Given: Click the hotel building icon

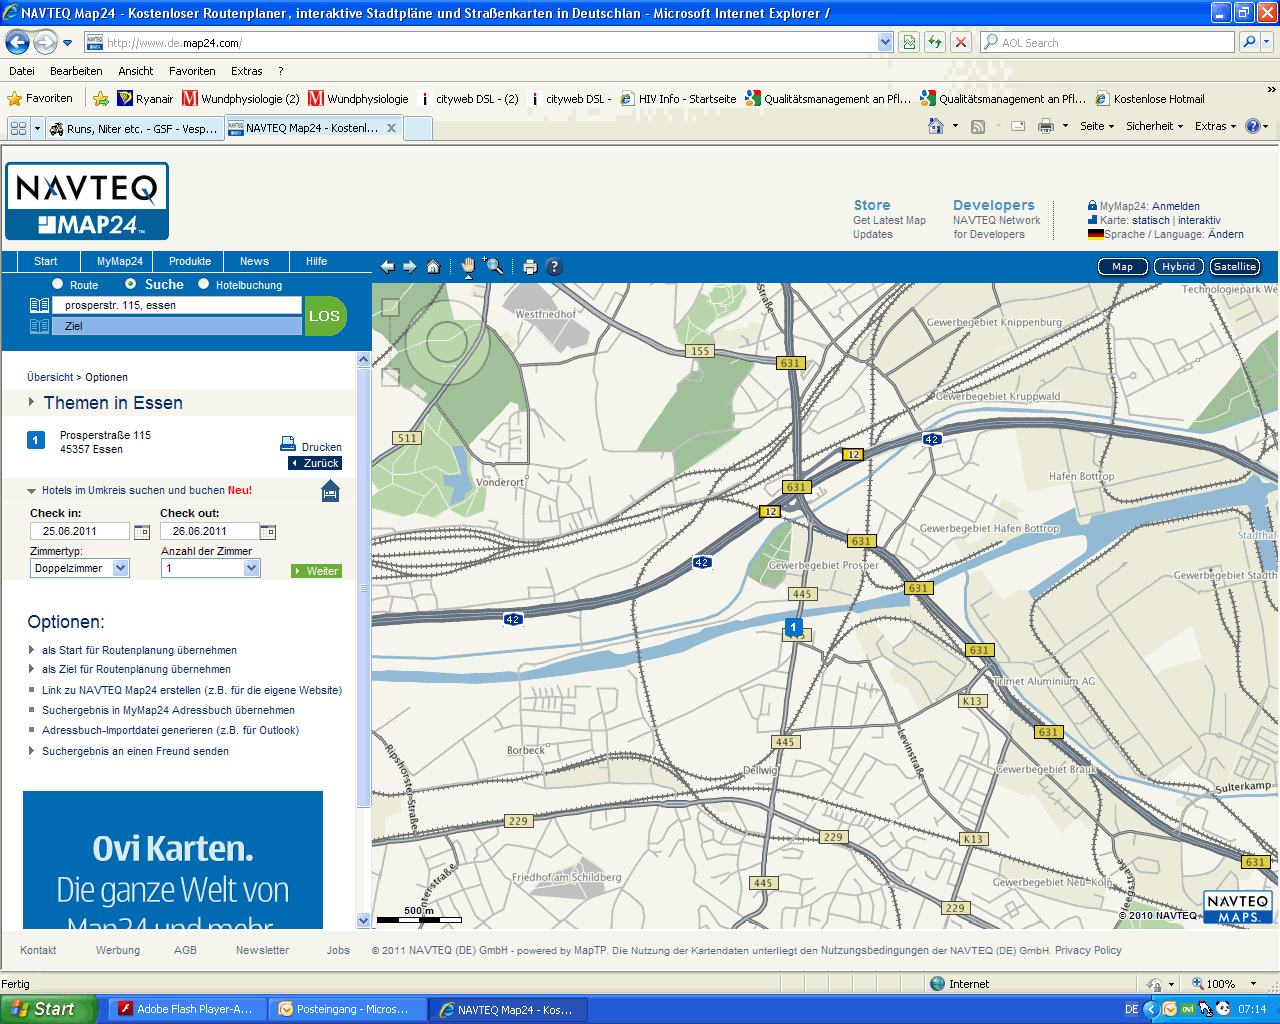Looking at the screenshot, I should [x=331, y=491].
